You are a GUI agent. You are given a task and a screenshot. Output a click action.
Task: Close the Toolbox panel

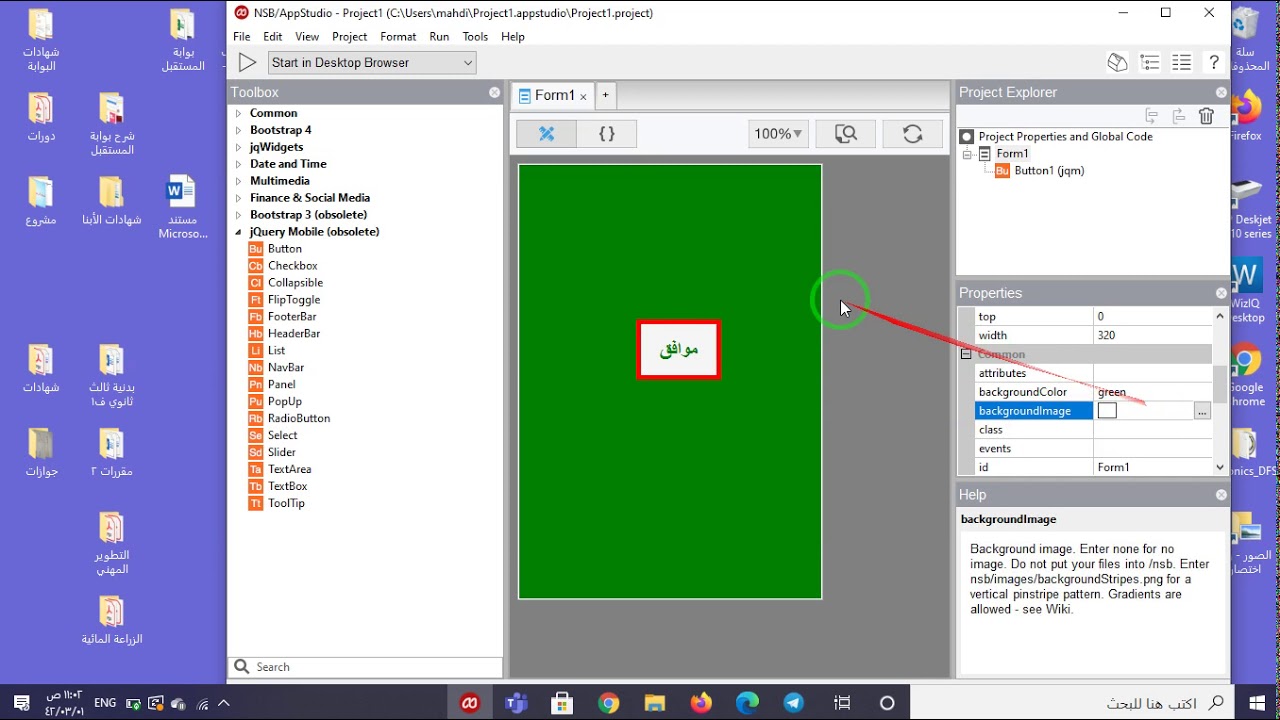coord(494,92)
